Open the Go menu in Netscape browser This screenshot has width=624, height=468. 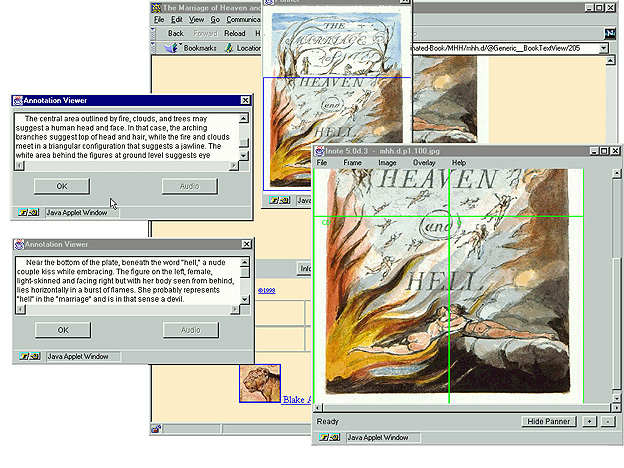pyautogui.click(x=215, y=20)
